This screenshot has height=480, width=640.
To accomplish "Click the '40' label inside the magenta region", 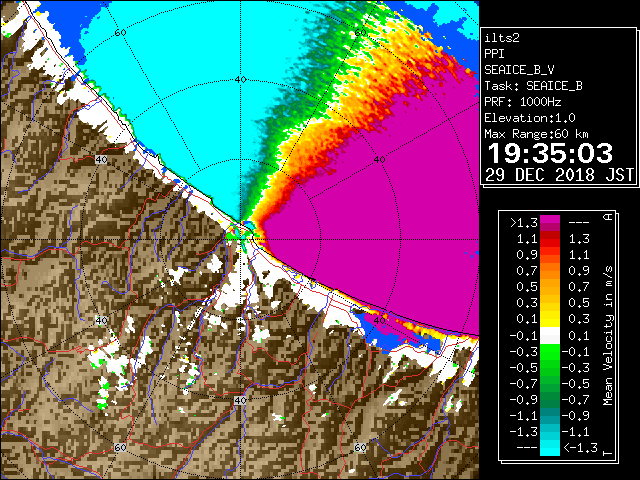I will point(380,160).
